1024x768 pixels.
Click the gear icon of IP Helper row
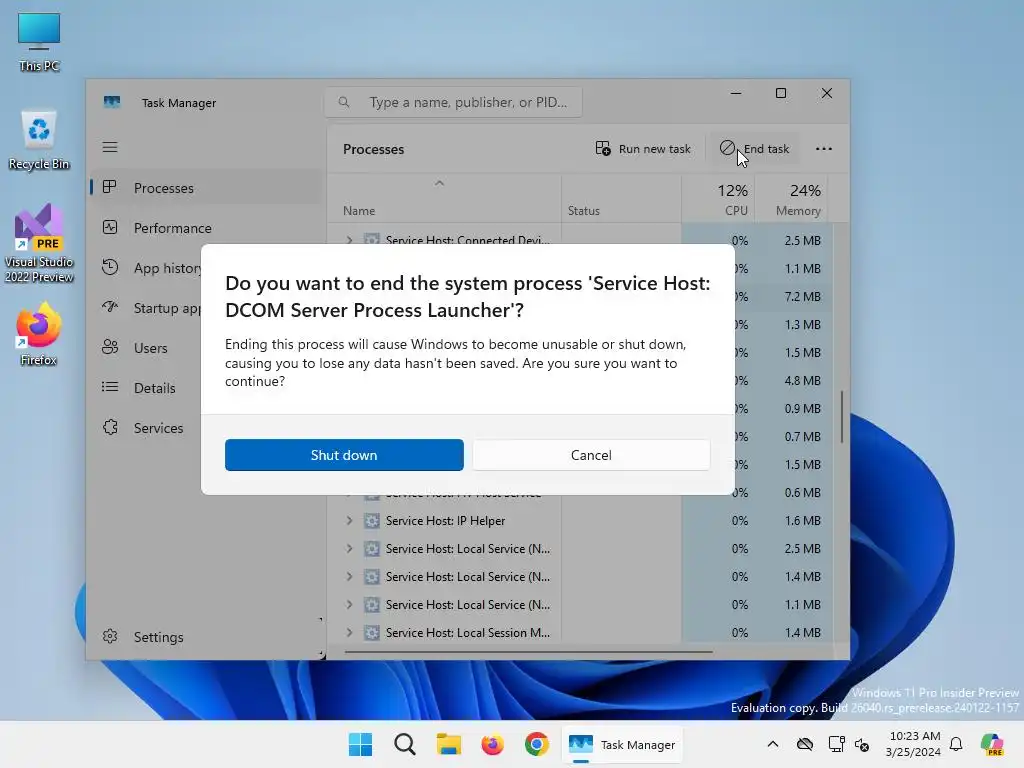(372, 520)
